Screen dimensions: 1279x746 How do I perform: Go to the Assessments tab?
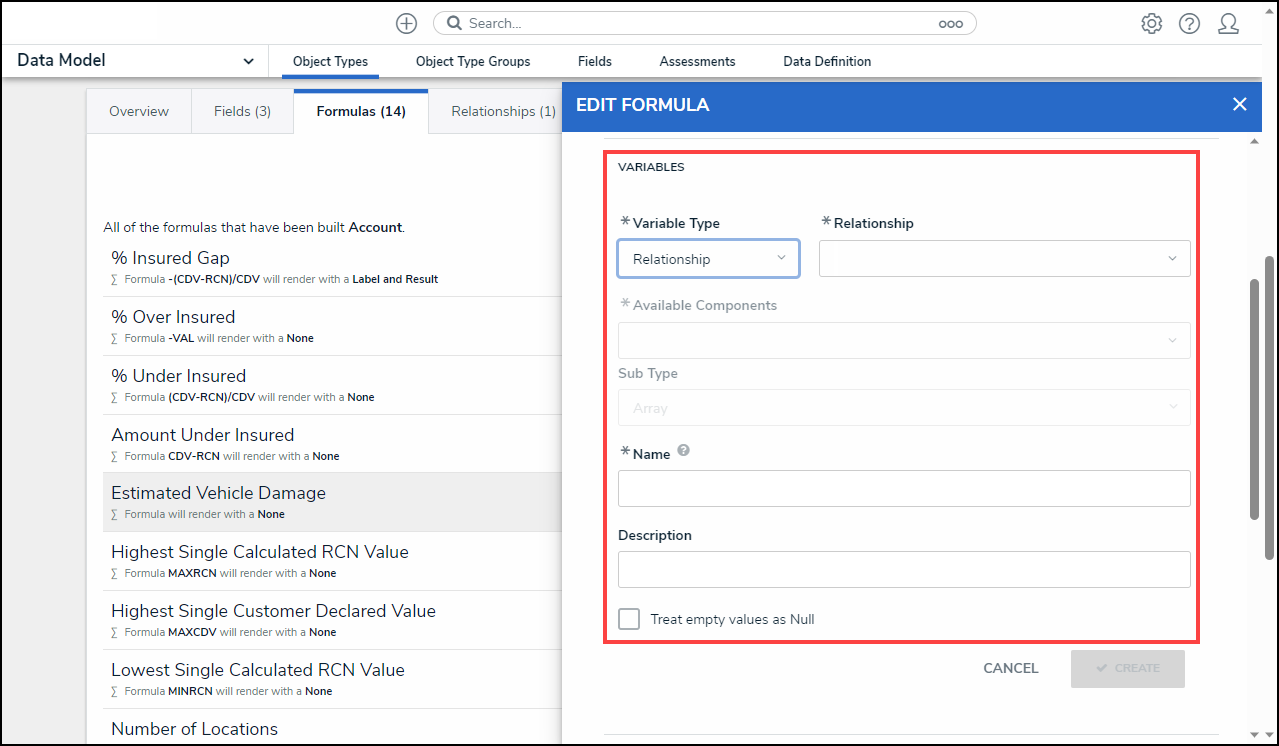(x=697, y=61)
